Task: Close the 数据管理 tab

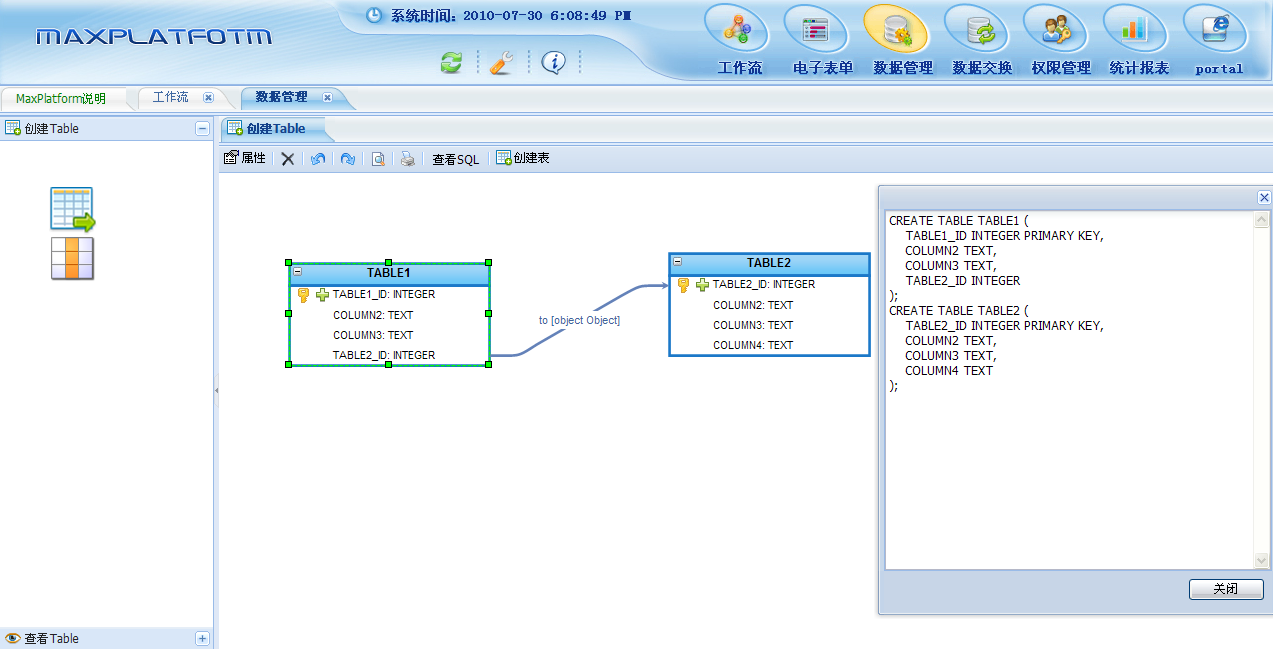Action: pos(327,97)
